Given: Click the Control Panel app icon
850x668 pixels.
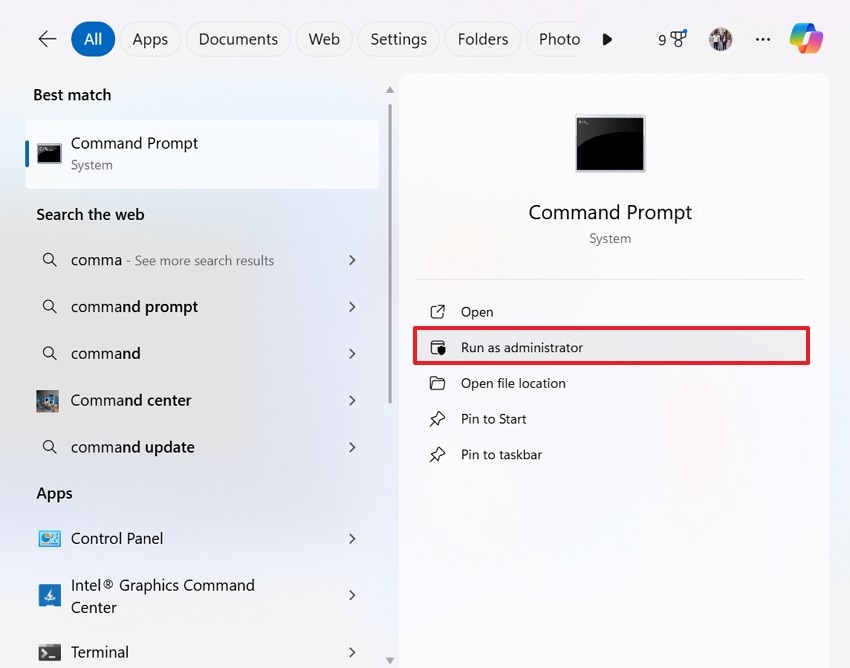Looking at the screenshot, I should pyautogui.click(x=49, y=538).
